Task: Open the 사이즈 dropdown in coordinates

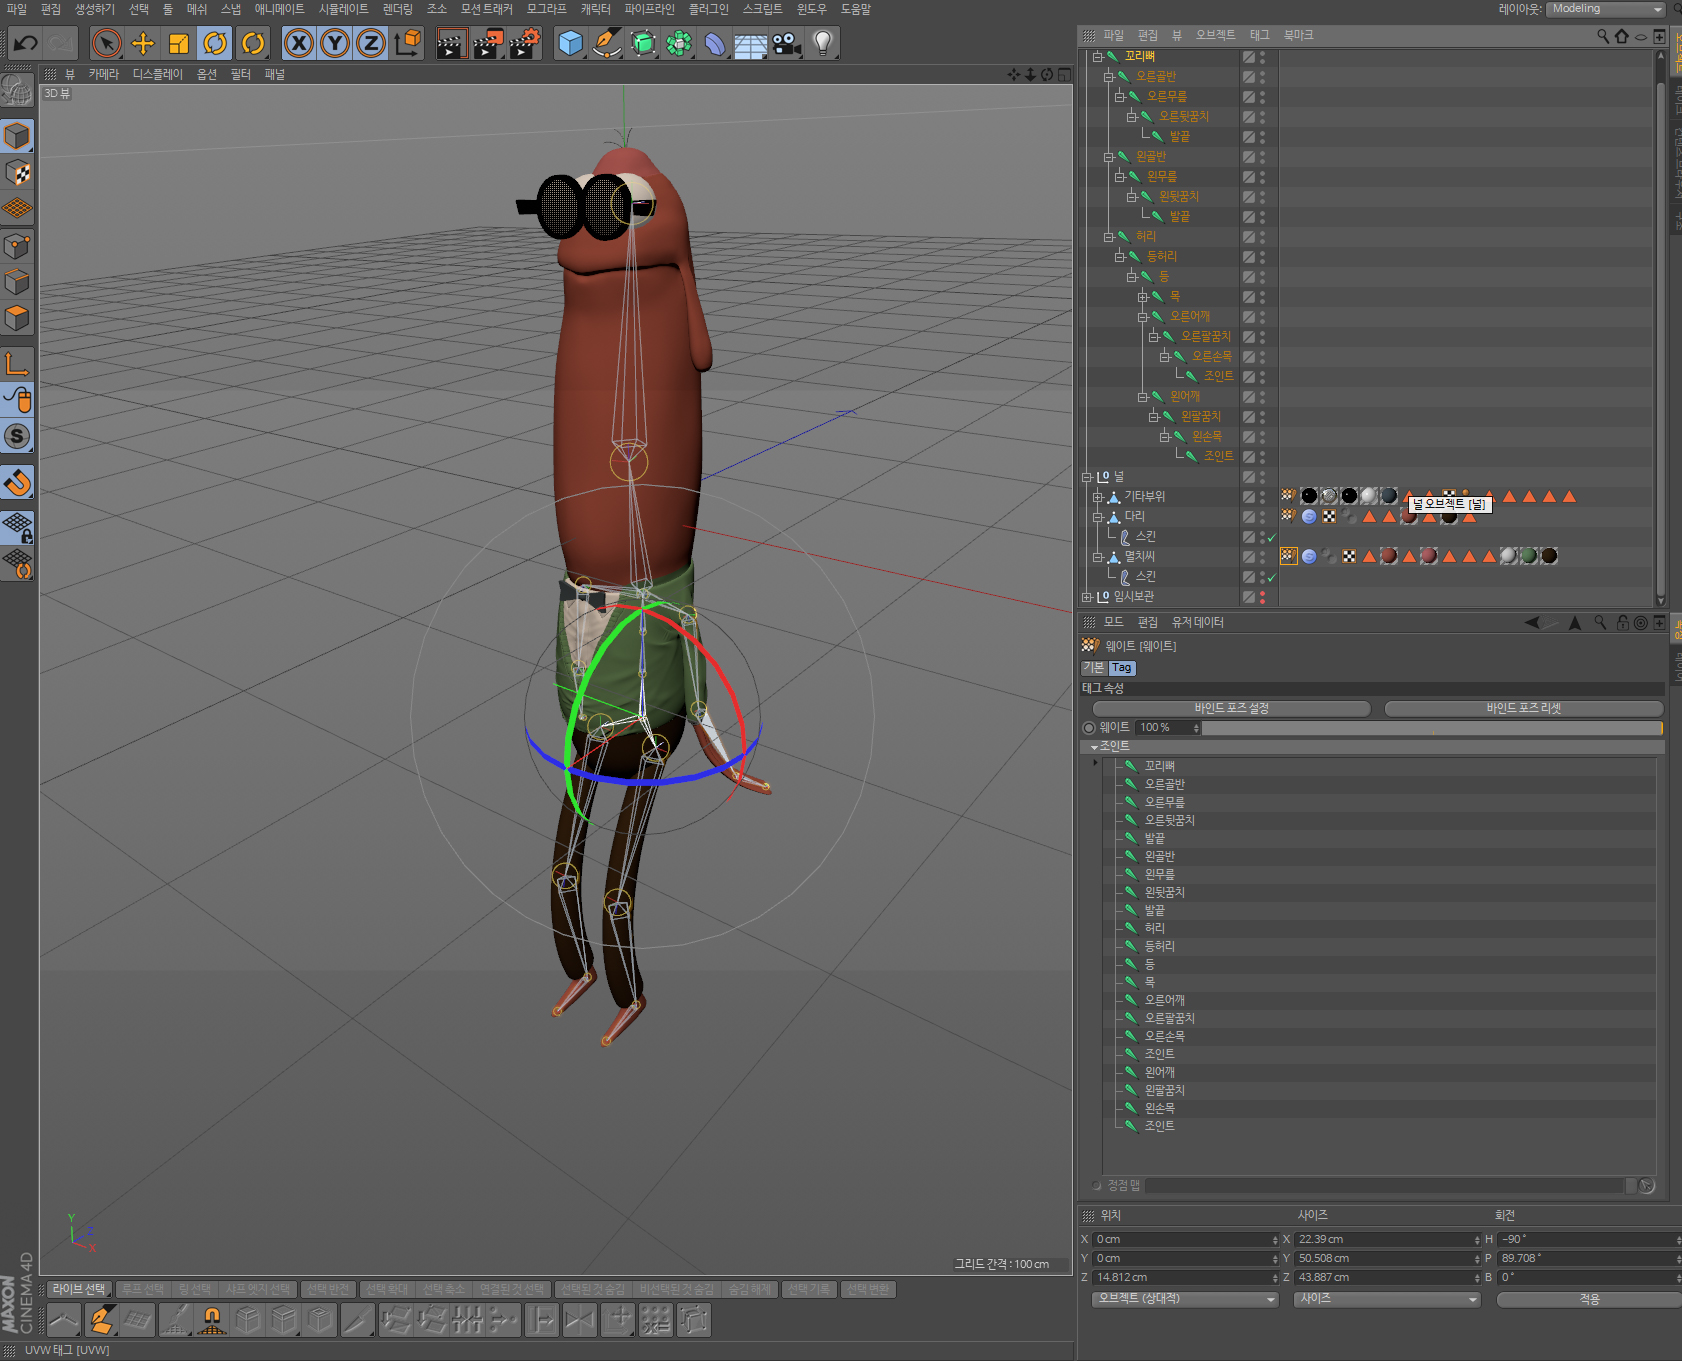Action: [1387, 1299]
